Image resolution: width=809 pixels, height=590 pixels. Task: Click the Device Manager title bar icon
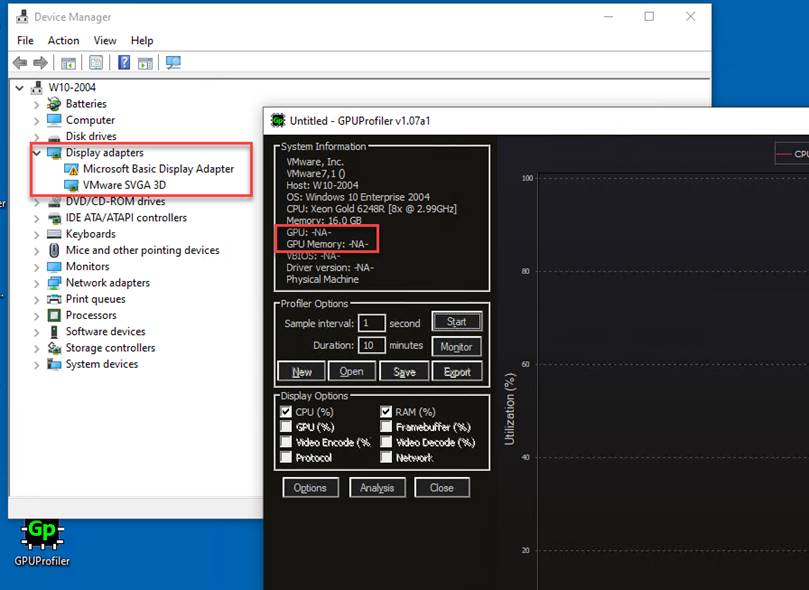(x=22, y=17)
